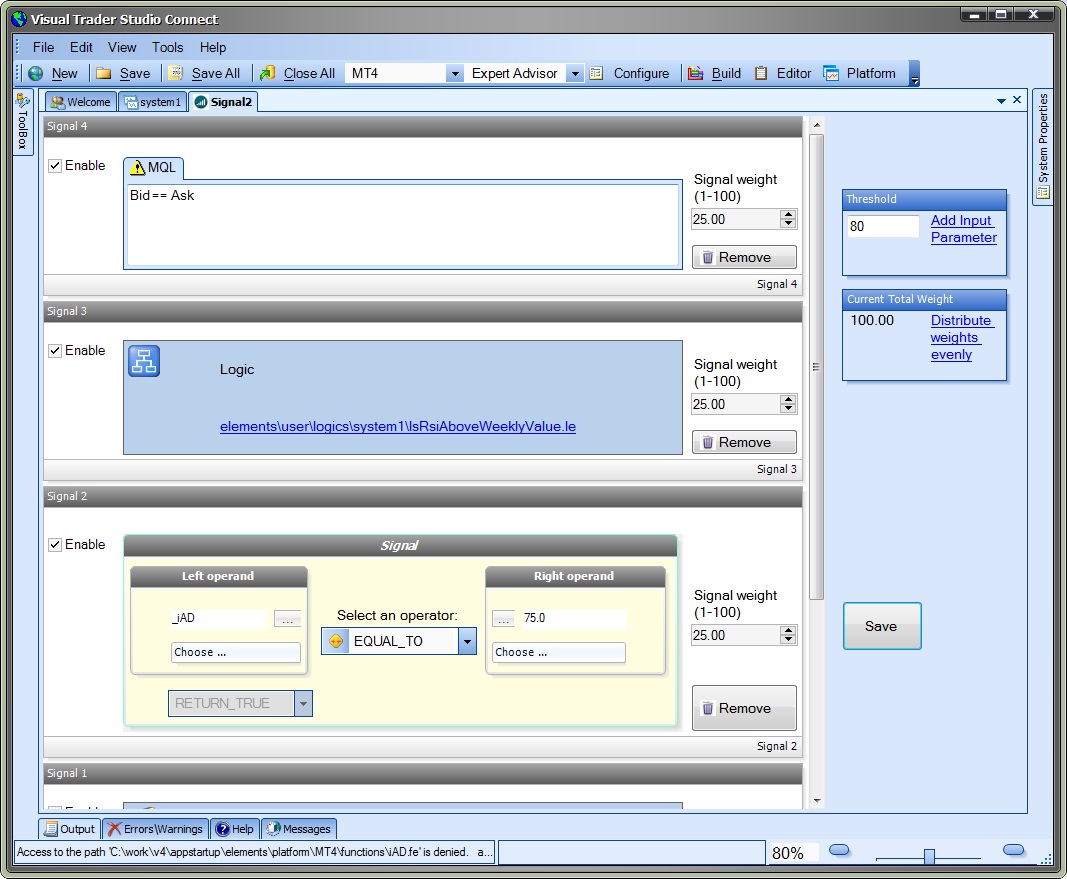Open the MT4 platform dropdown

[x=455, y=73]
